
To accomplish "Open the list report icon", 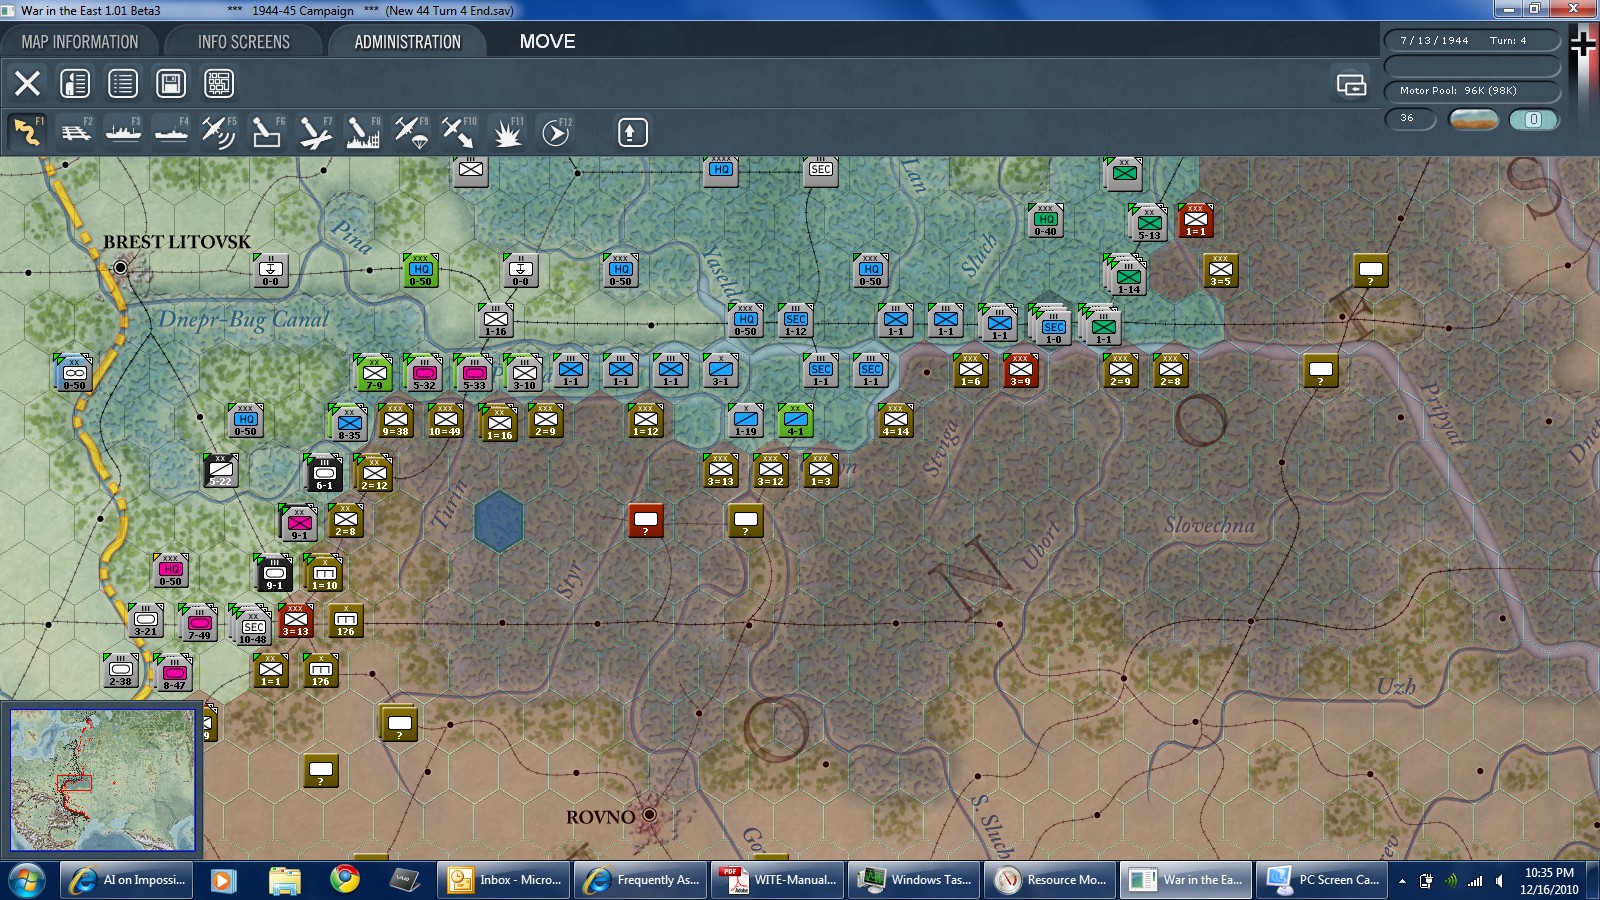I will 123,83.
